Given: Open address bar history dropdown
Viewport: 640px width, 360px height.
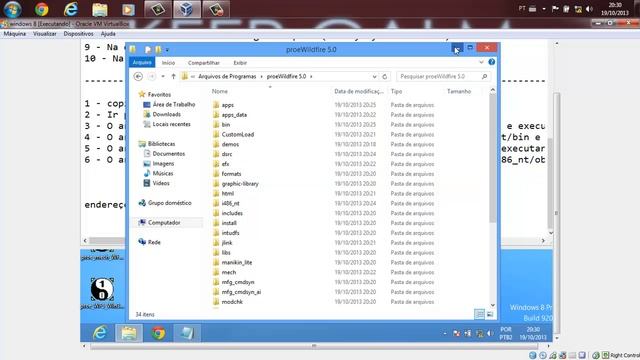Looking at the screenshot, I should pos(374,76).
